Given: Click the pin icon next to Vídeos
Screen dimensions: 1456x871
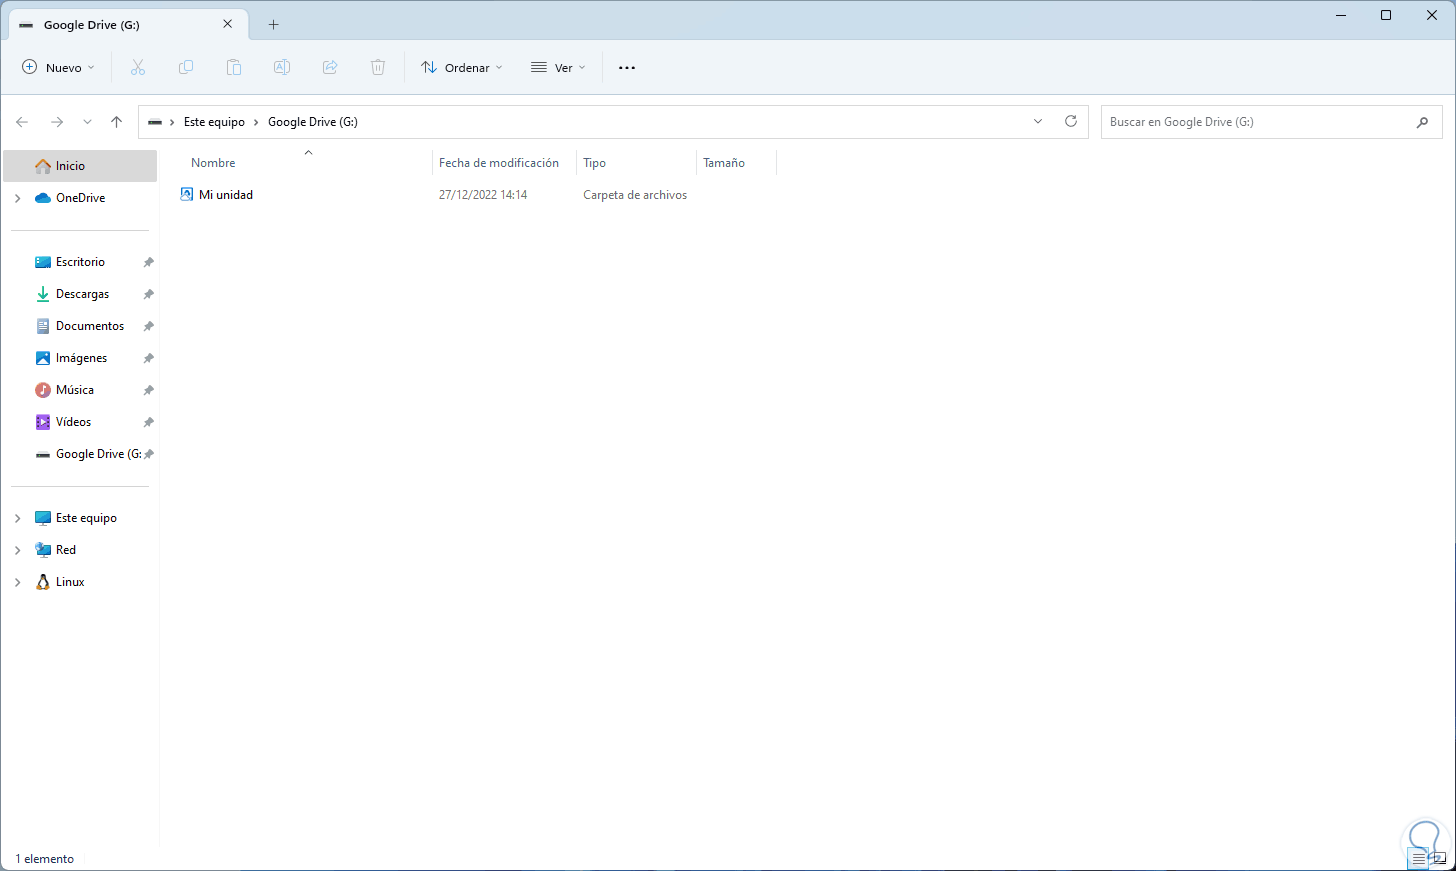Looking at the screenshot, I should coord(148,422).
